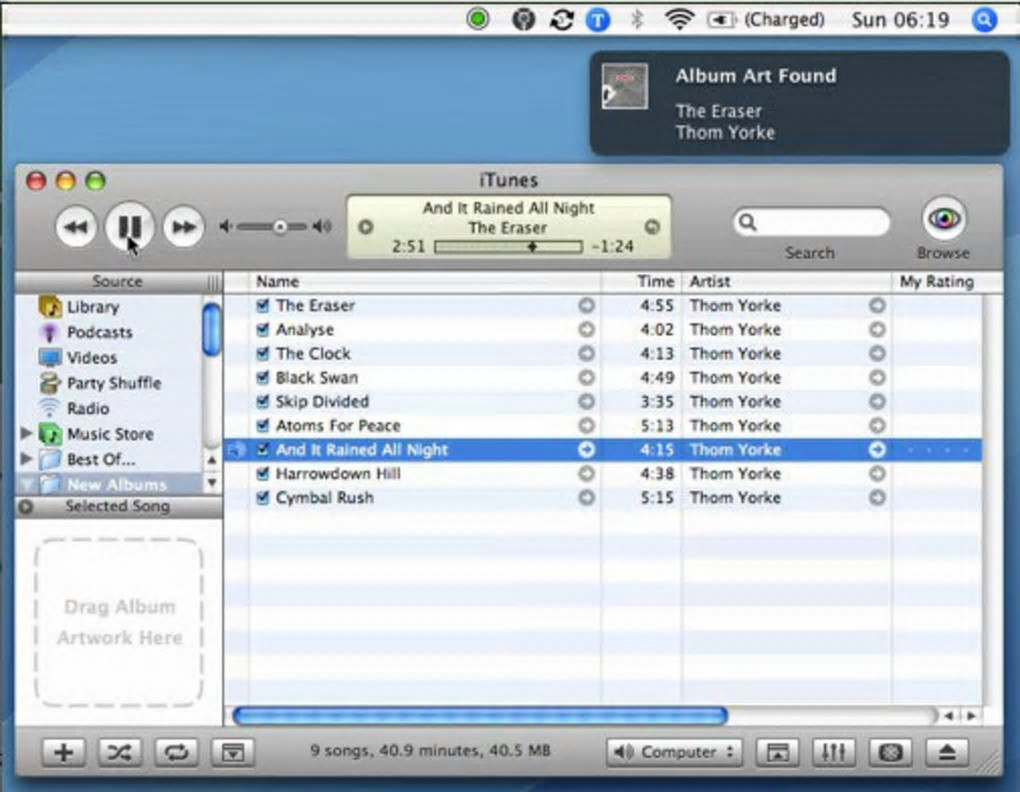Expand the Music Store disclosure triangle
Image resolution: width=1020 pixels, height=792 pixels.
click(x=26, y=433)
